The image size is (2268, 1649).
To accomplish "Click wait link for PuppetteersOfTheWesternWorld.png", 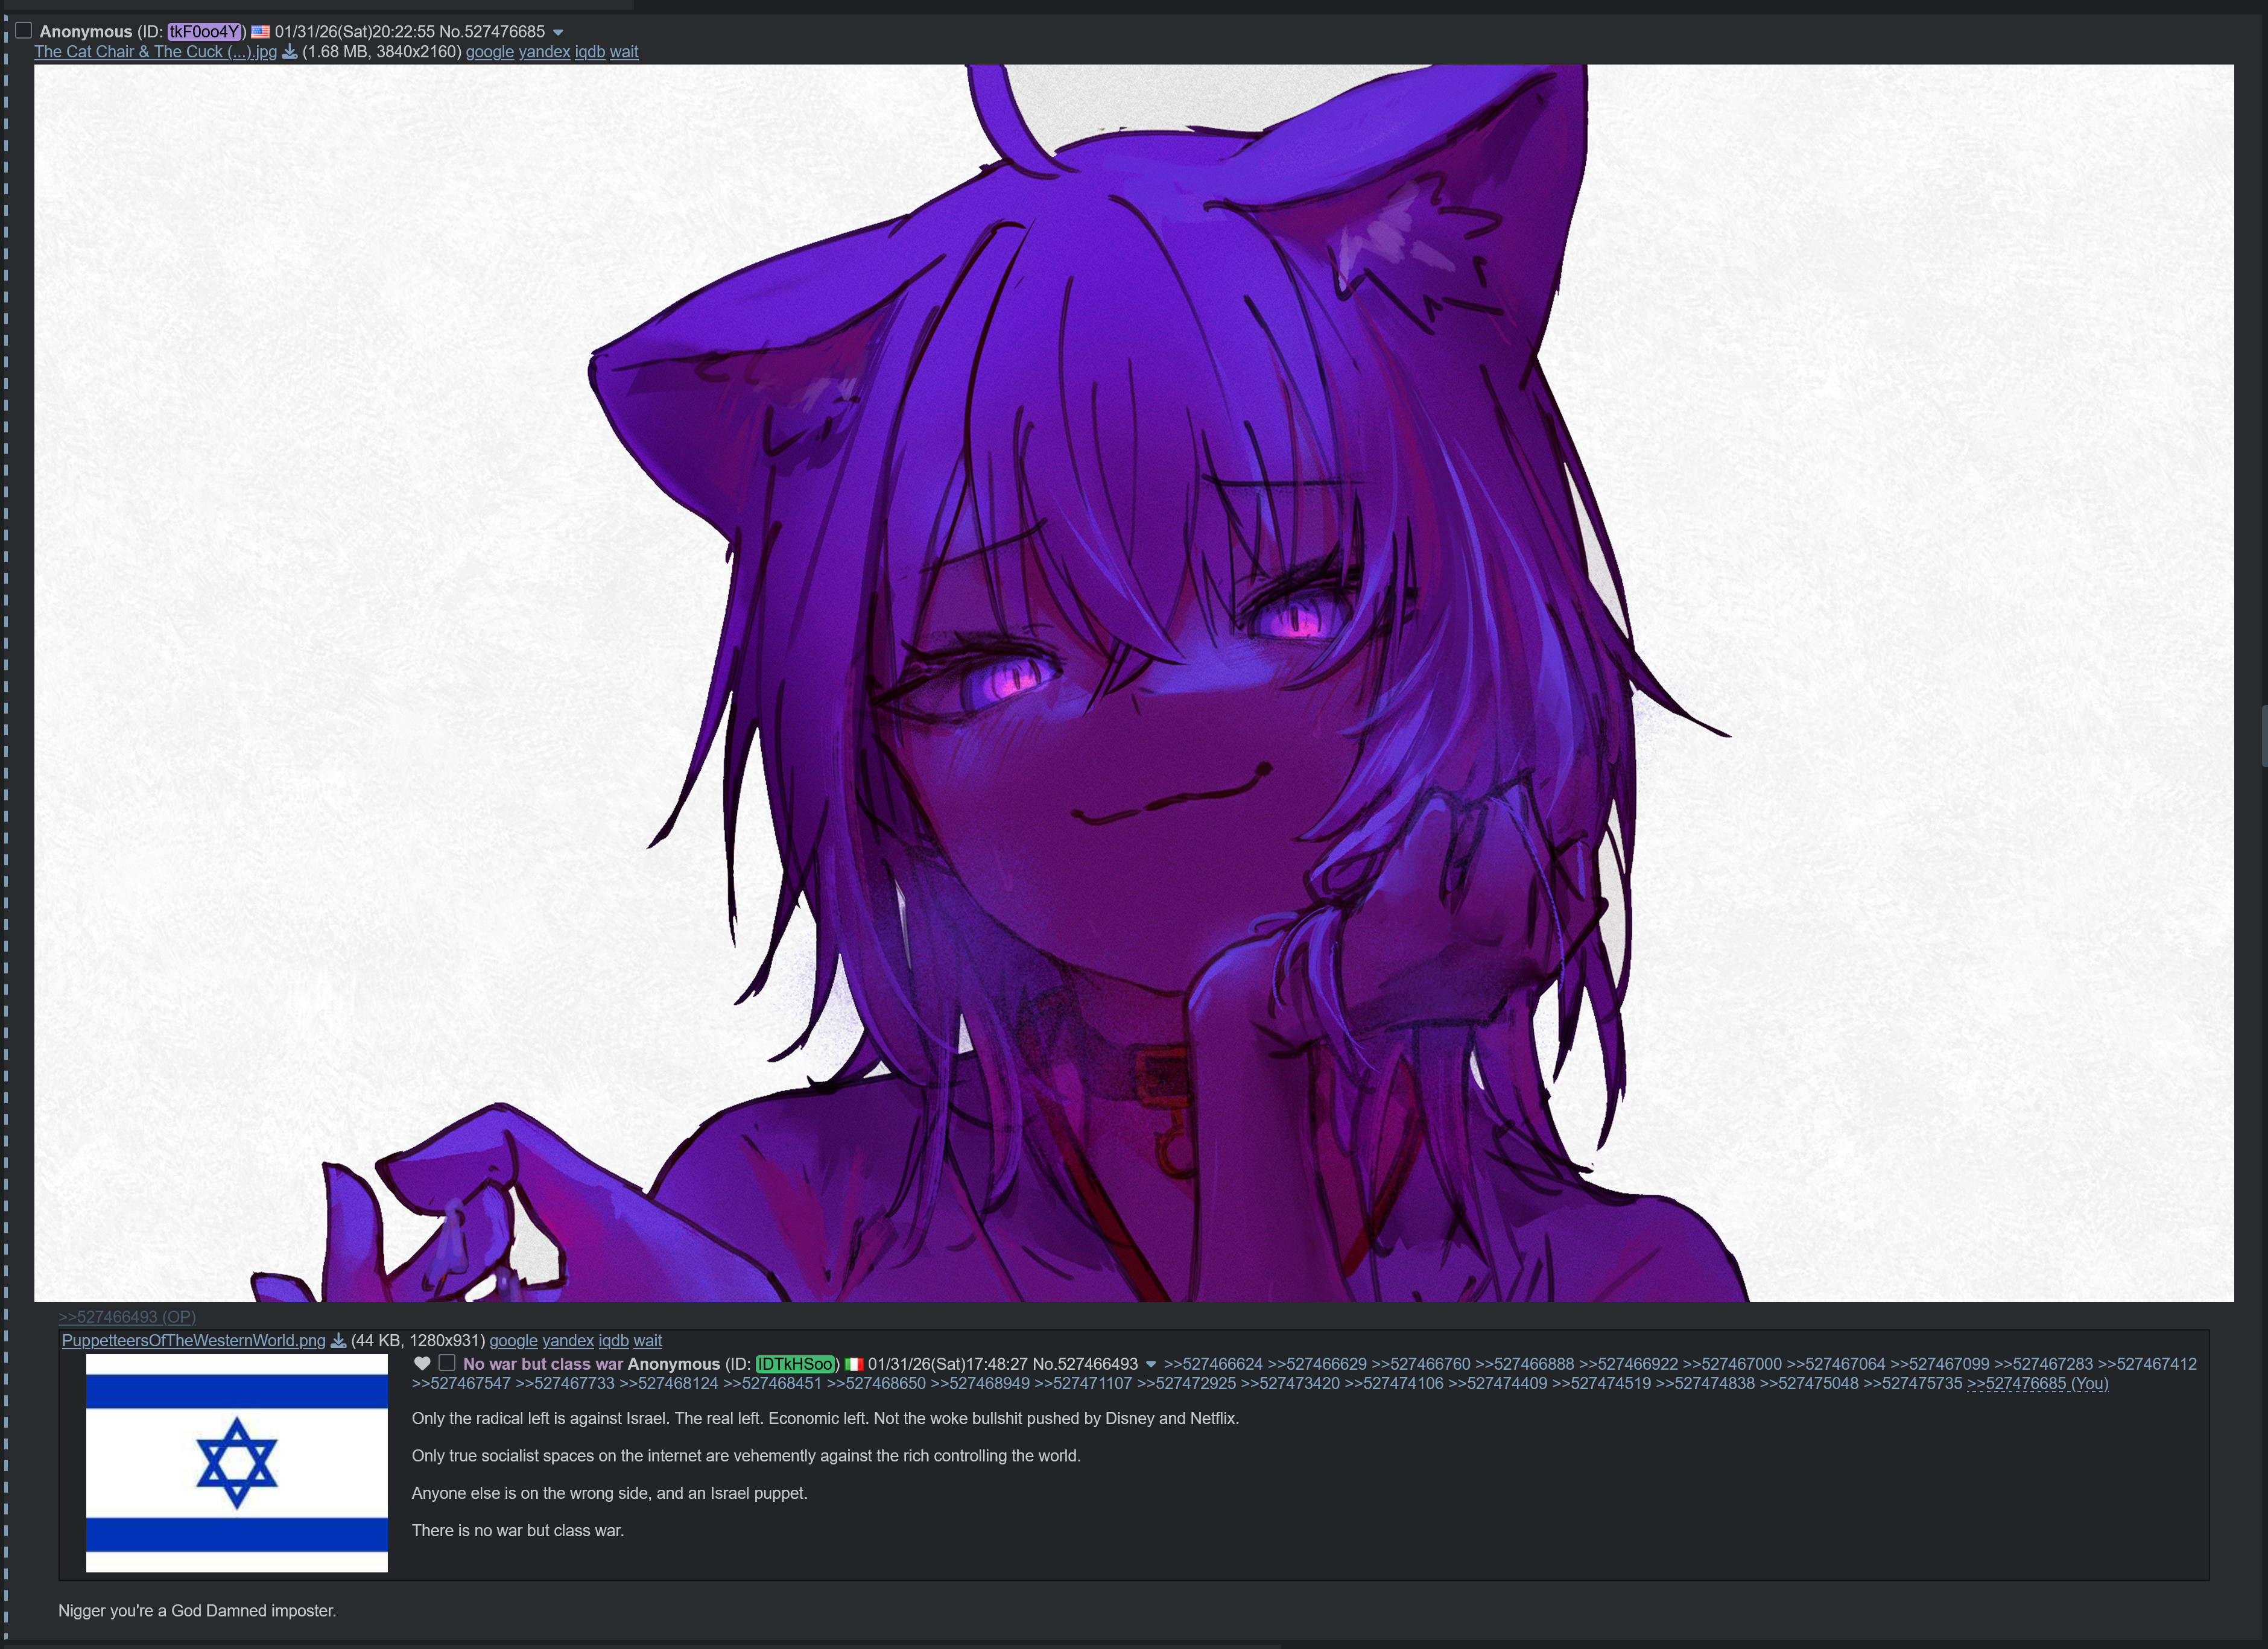I will point(647,1341).
